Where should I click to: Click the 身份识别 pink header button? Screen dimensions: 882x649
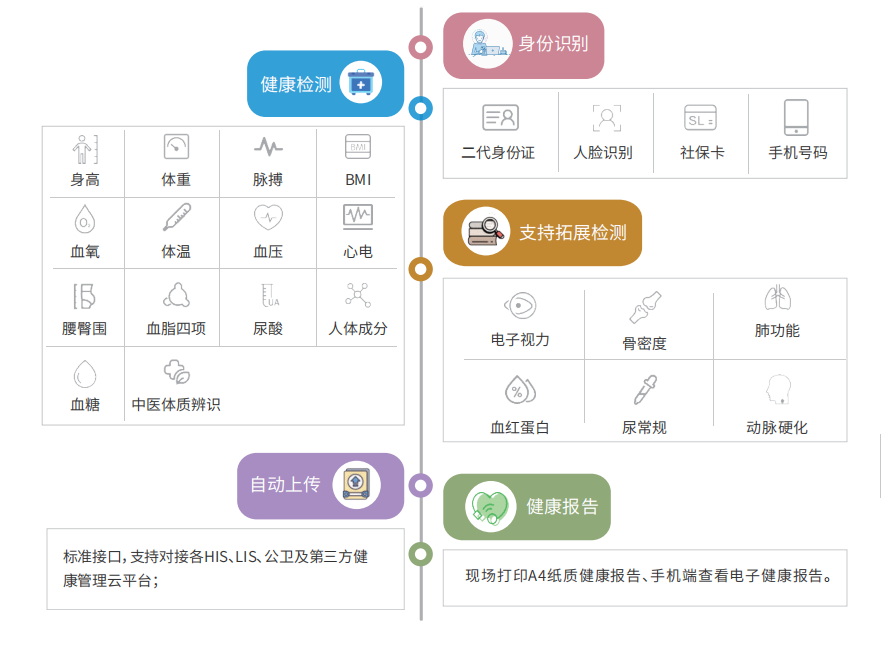pyautogui.click(x=523, y=45)
